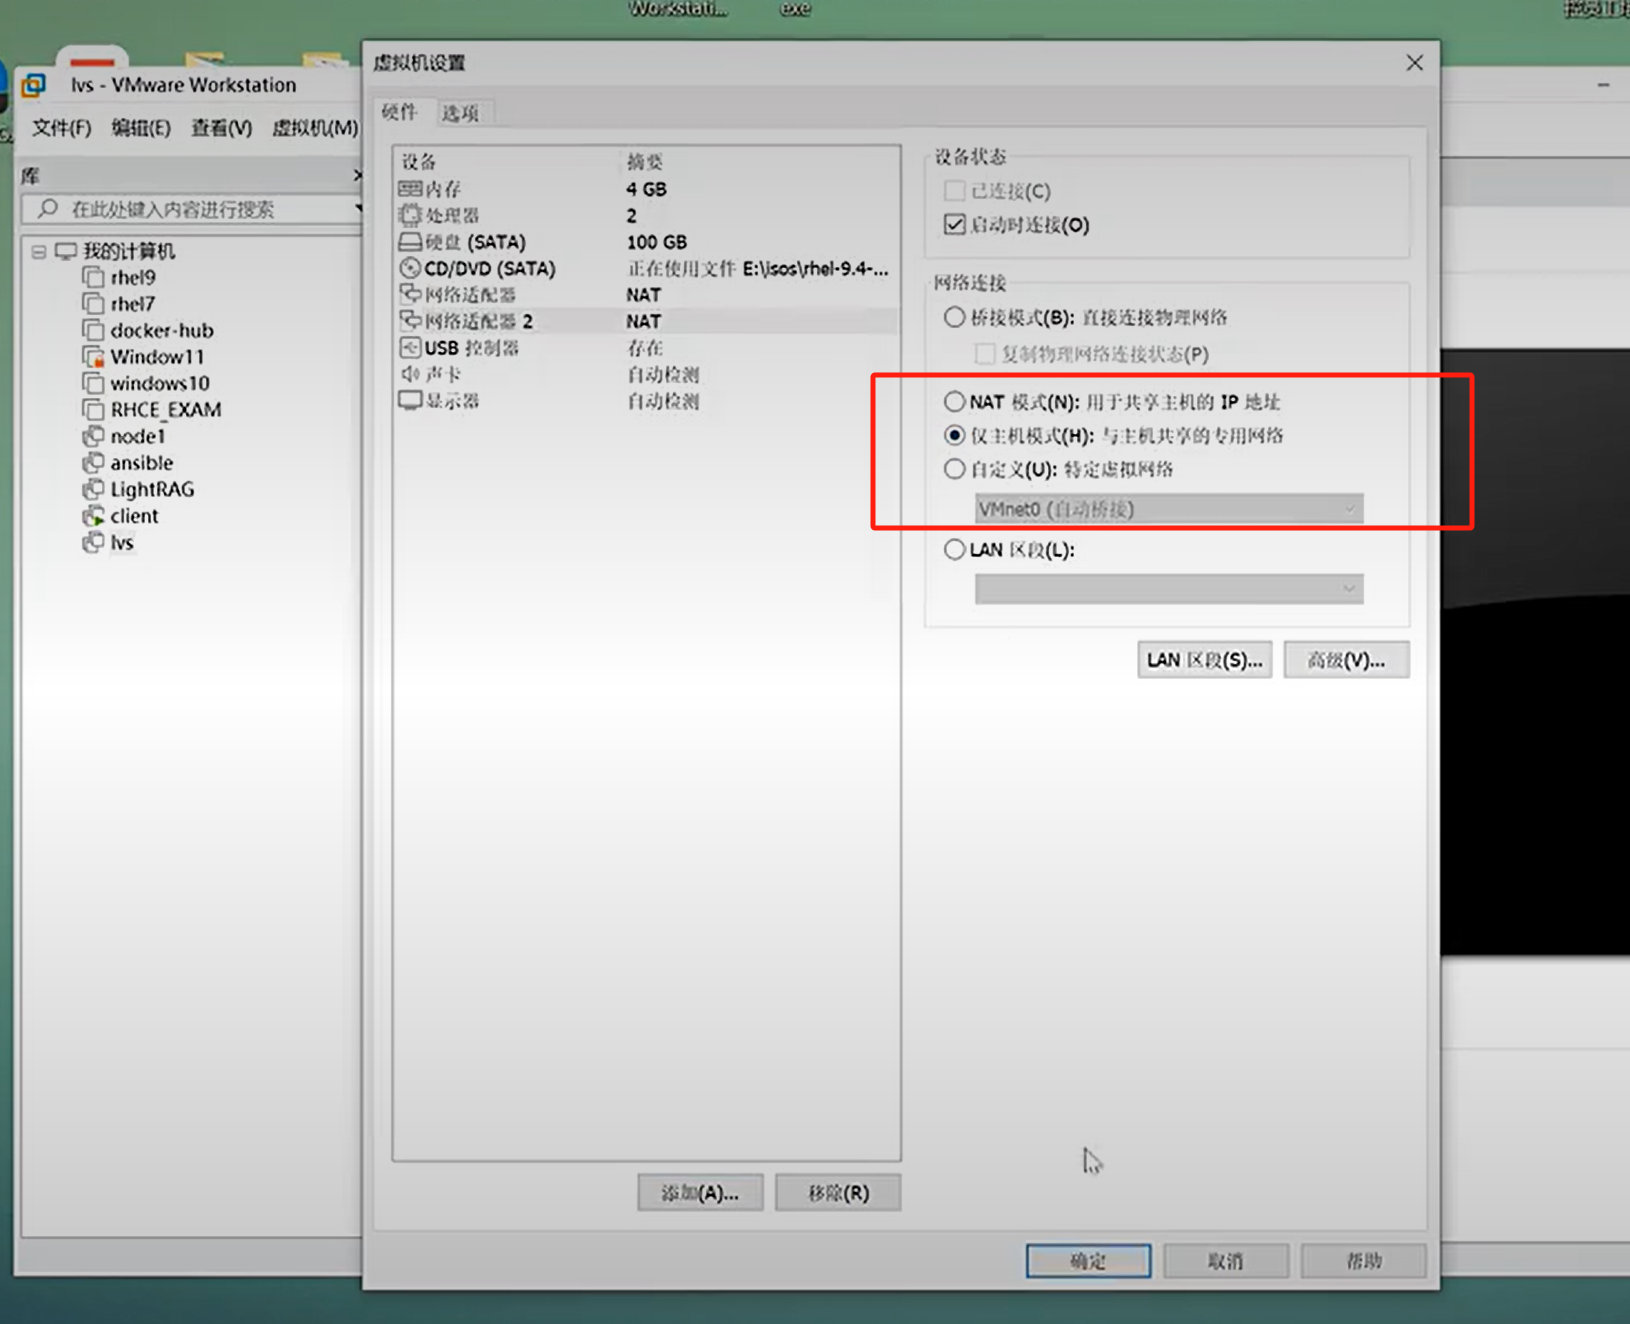Viewport: 1630px width, 1324px height.
Task: Switch to the Options tab
Action: tap(461, 113)
